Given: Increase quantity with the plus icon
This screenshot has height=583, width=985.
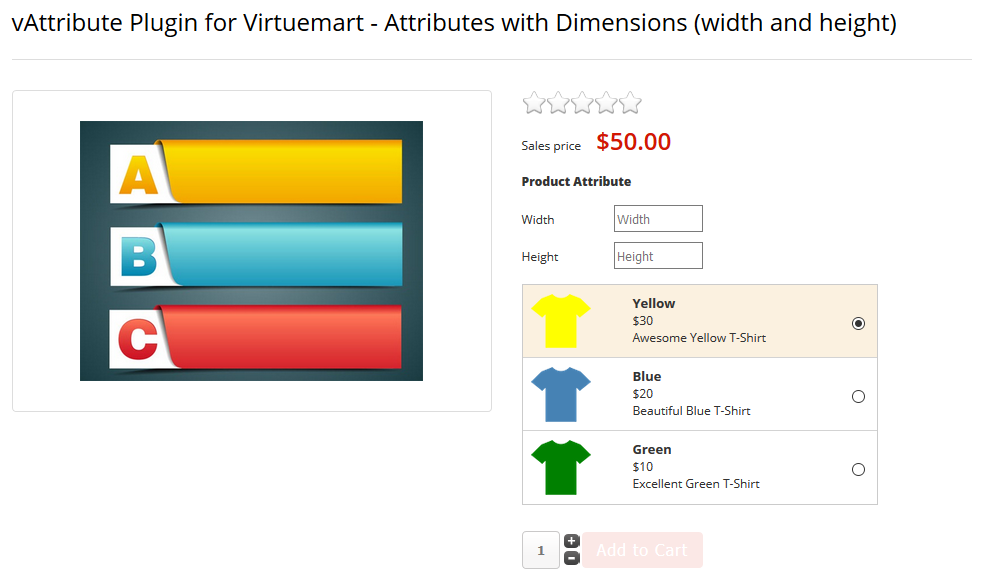Looking at the screenshot, I should tap(572, 541).
